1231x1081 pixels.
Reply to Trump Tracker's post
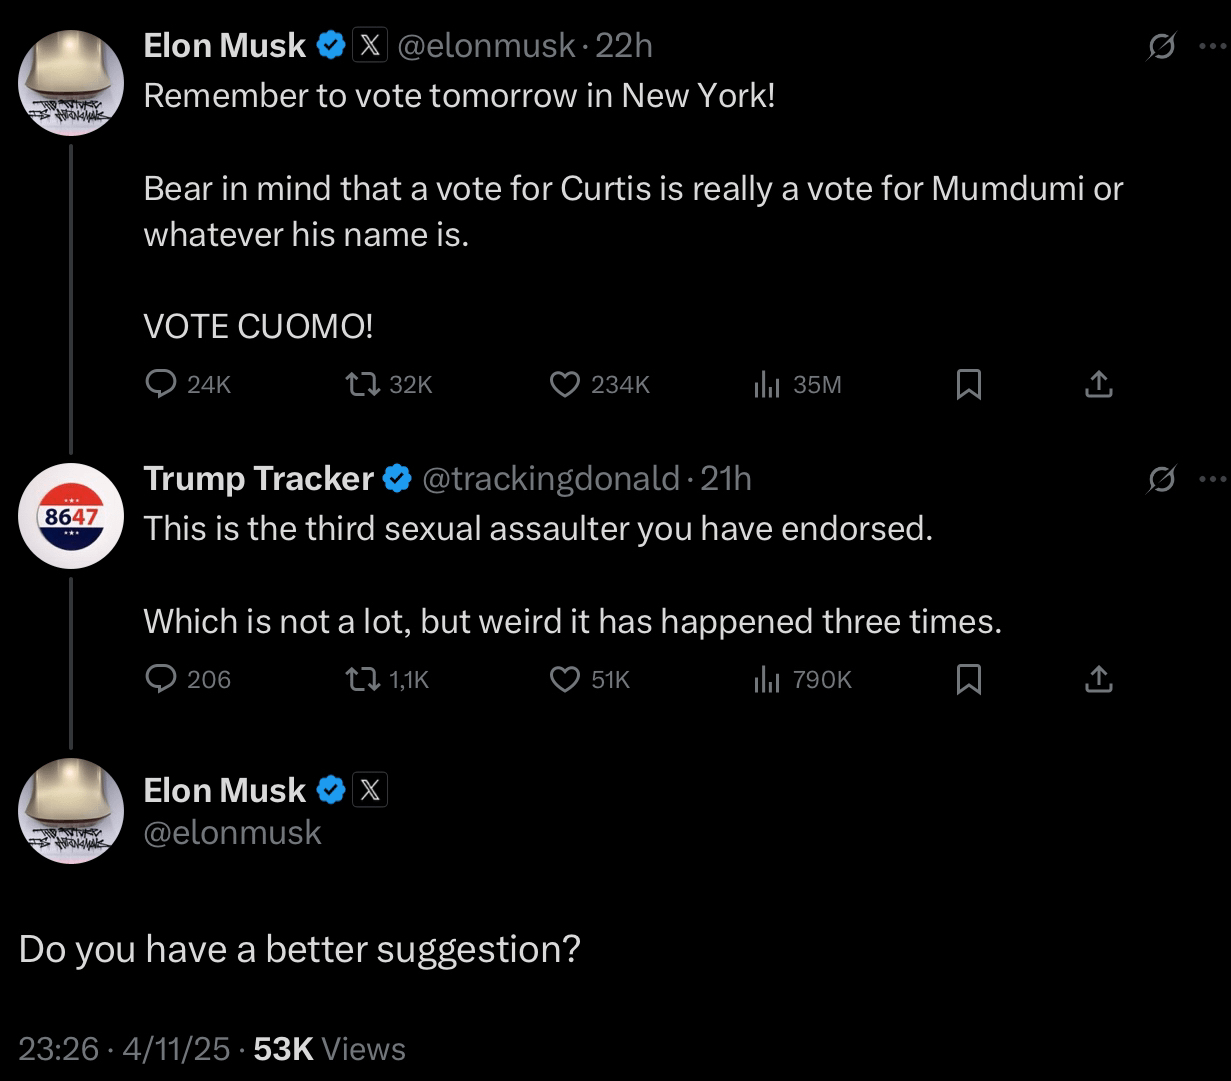coord(160,680)
